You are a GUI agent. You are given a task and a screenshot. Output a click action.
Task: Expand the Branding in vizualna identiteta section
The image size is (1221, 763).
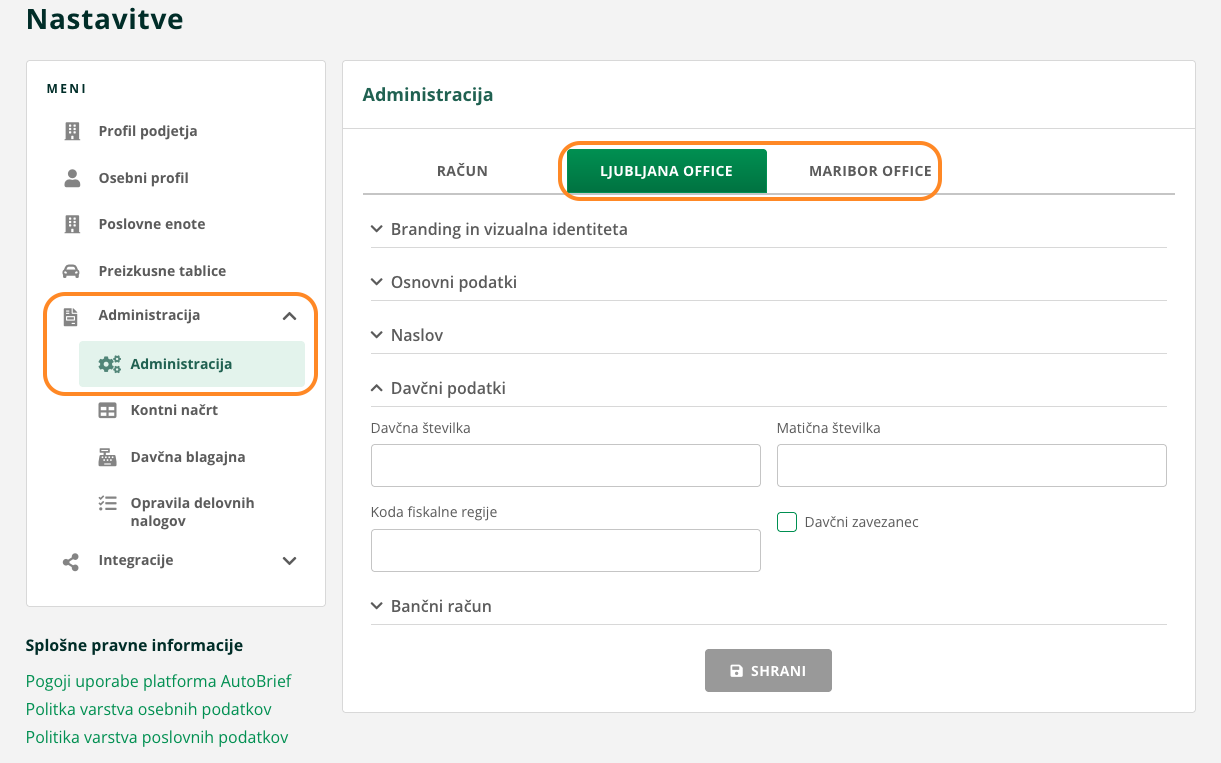point(377,229)
